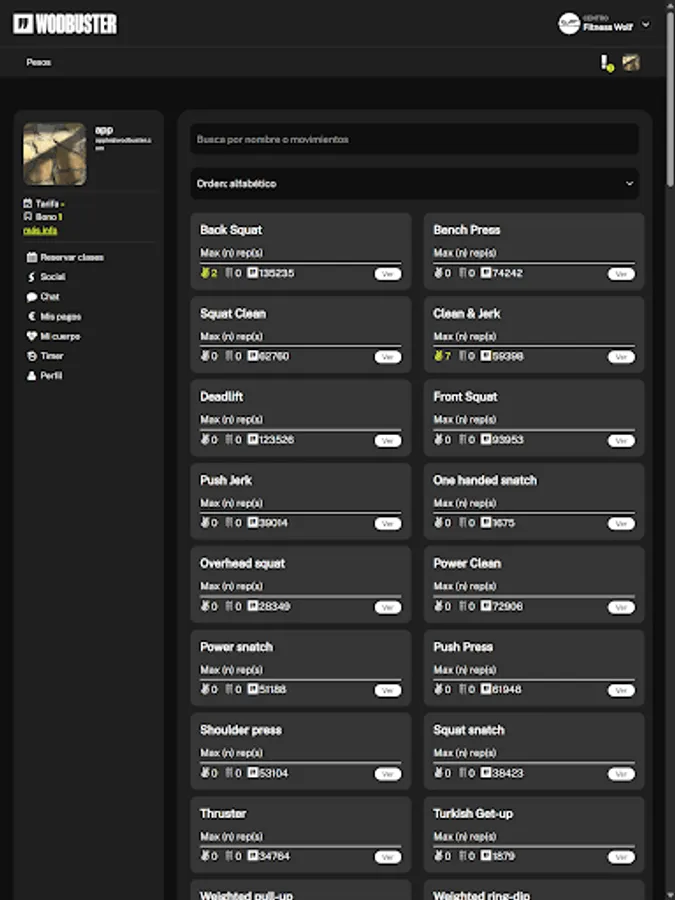
Task: Expand the Fitness Wolf centro chevron
Action: (x=647, y=23)
